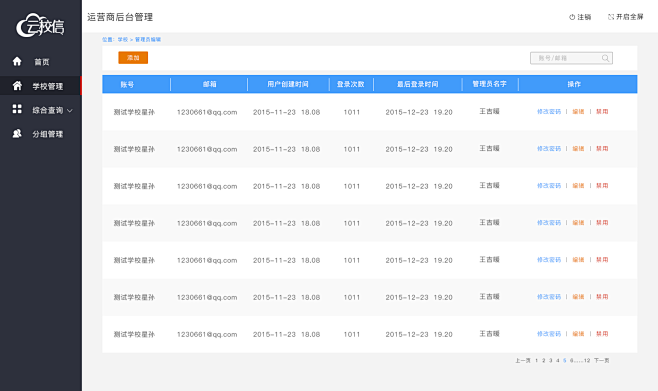This screenshot has width=658, height=391.
Task: Go to 上一页 in pagination
Action: (523, 360)
